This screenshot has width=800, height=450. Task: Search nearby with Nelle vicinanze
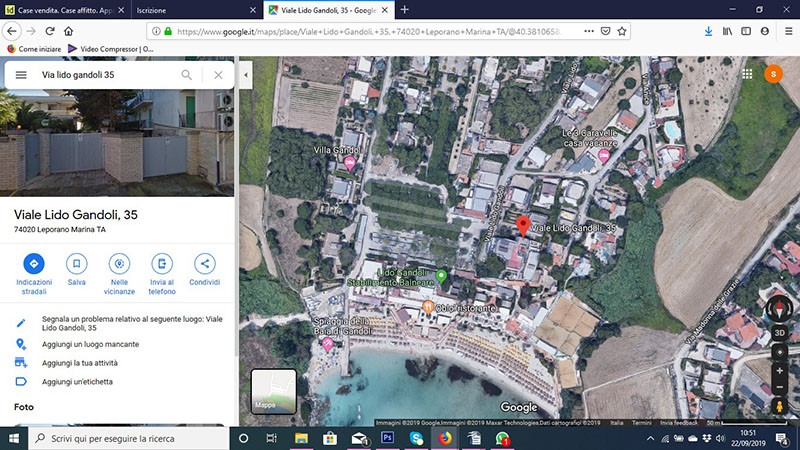click(119, 264)
